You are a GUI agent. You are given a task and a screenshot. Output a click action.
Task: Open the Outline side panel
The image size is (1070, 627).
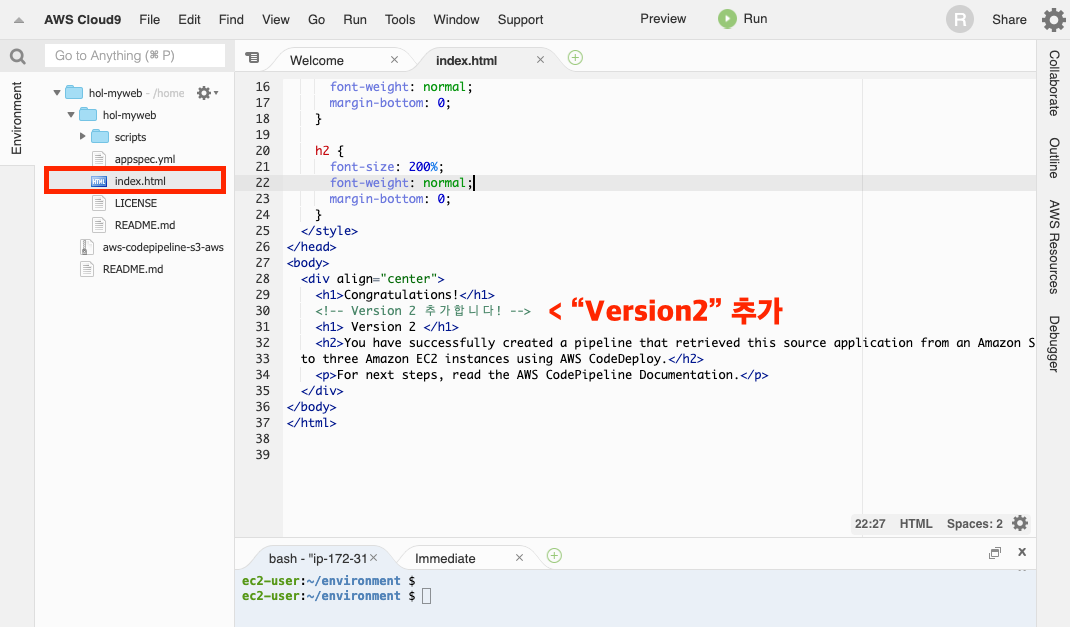coord(1054,158)
